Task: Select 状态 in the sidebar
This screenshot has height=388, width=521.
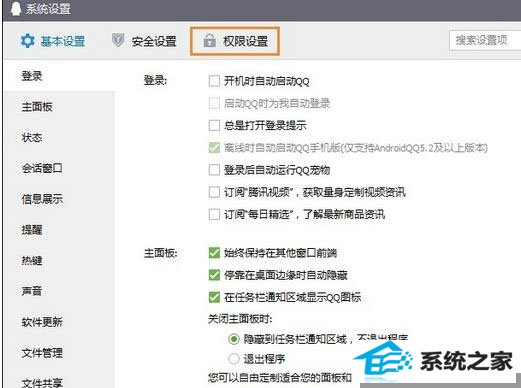Action: [32, 137]
